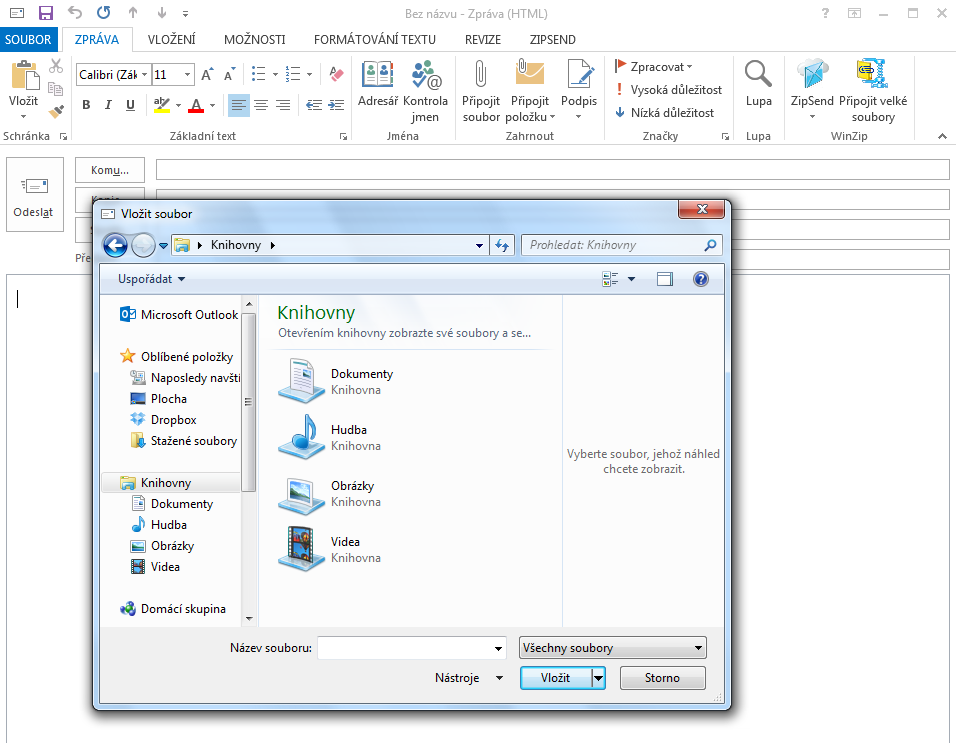Click the clear formatting eraser icon

[336, 74]
